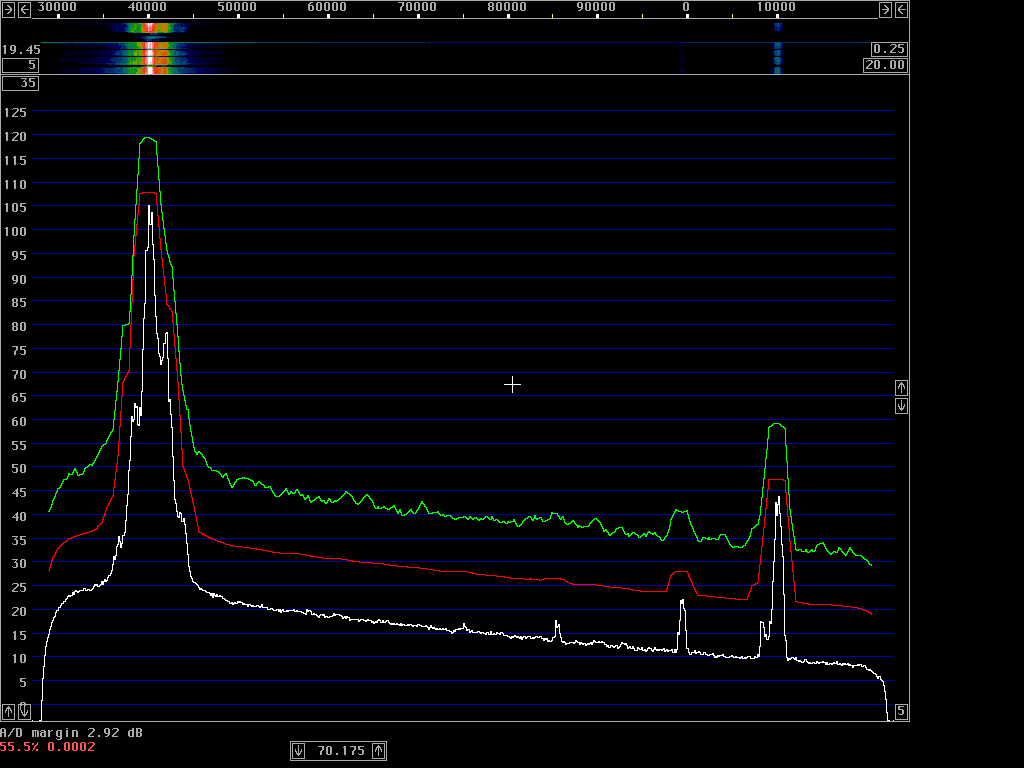Image resolution: width=1024 pixels, height=768 pixels.
Task: Click the down arrow at bottom-left of the spectrum
Action: click(24, 711)
